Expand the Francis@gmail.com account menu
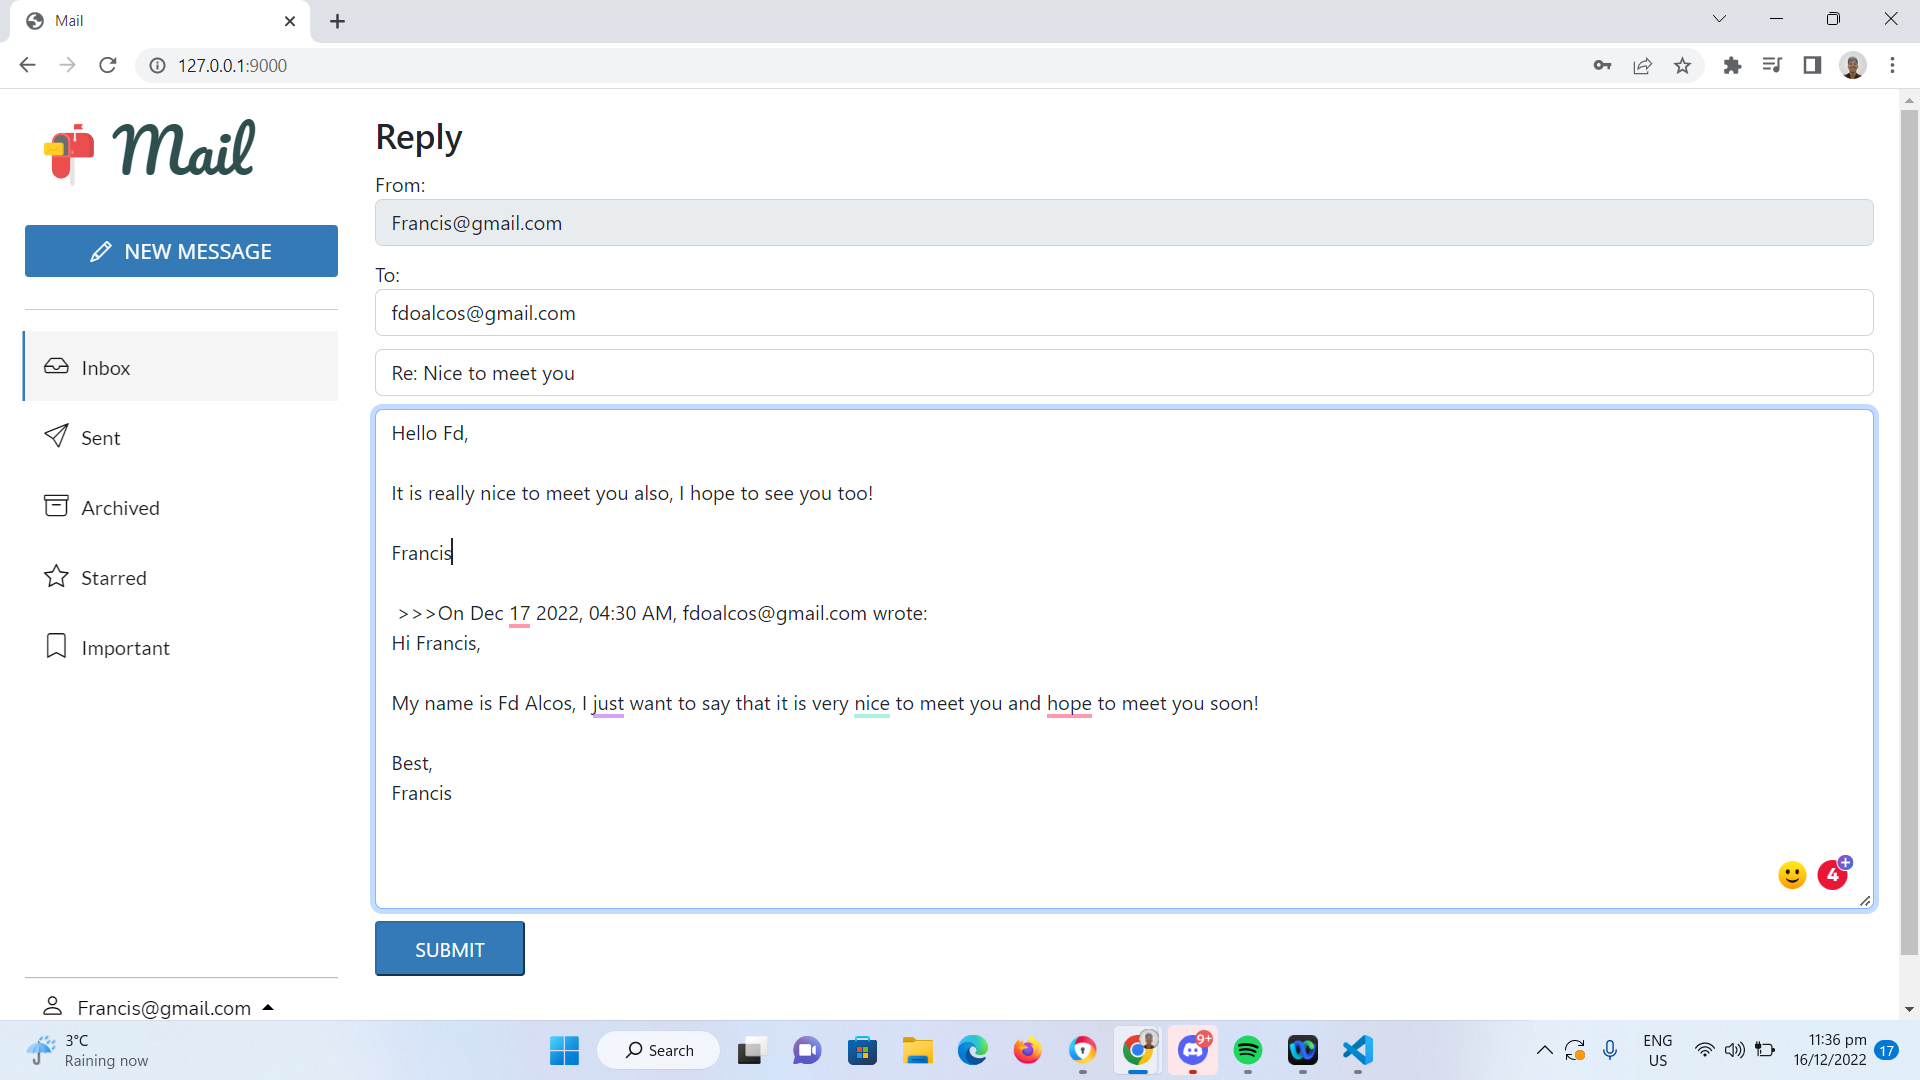Viewport: 1920px width, 1080px height. (x=164, y=1008)
